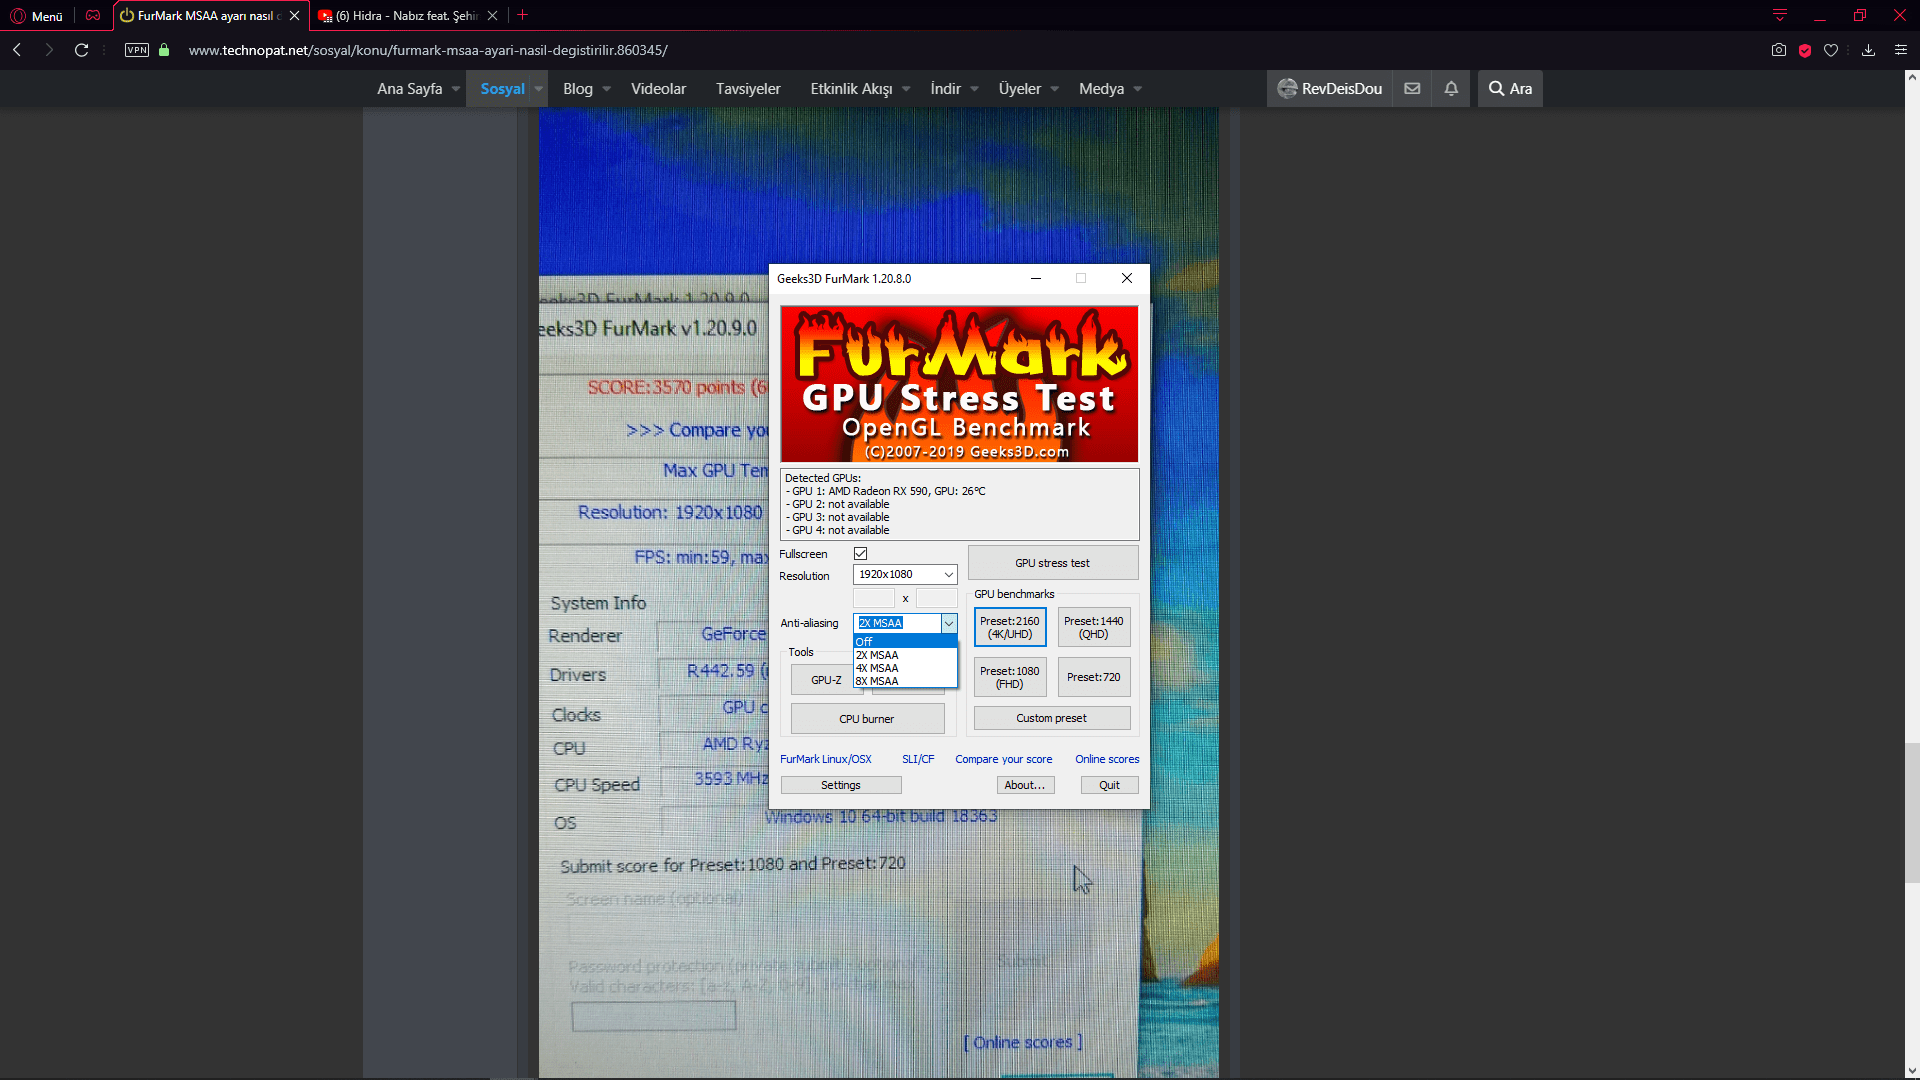Image resolution: width=1920 pixels, height=1080 pixels.
Task: Open the snapshot camera tool
Action: click(x=1778, y=50)
